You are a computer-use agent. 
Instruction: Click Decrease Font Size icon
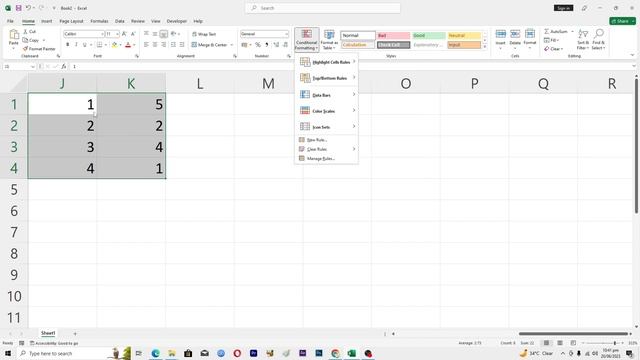point(133,34)
